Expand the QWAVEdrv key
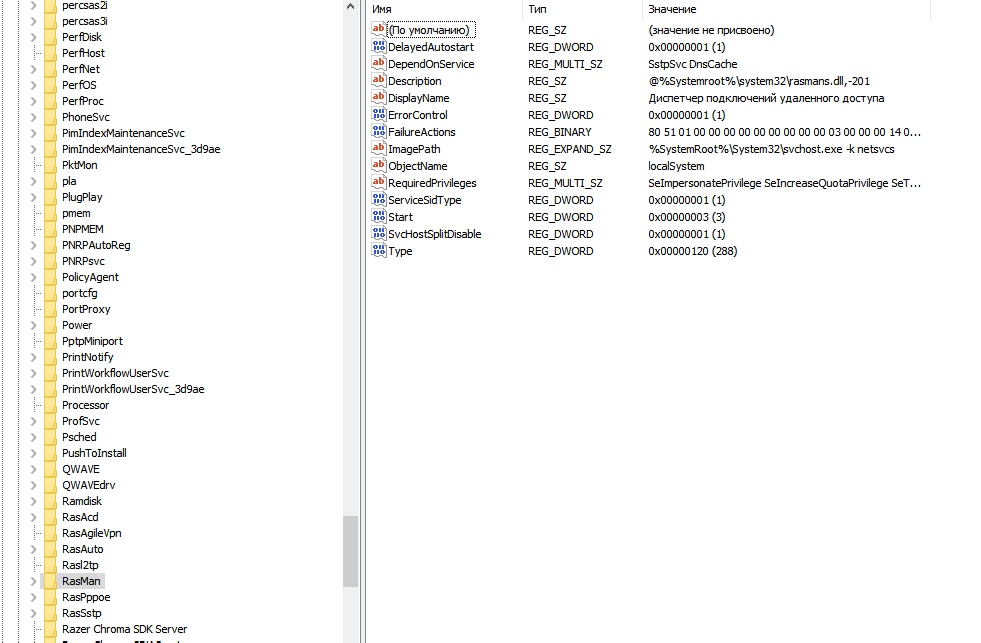 click(34, 485)
